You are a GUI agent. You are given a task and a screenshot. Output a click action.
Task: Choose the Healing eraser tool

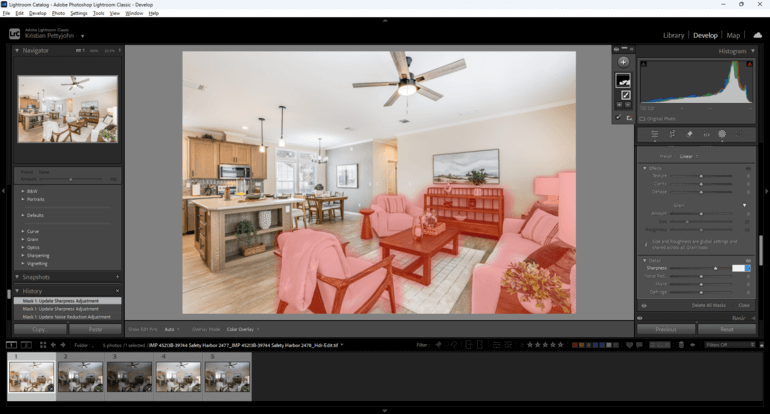click(688, 133)
